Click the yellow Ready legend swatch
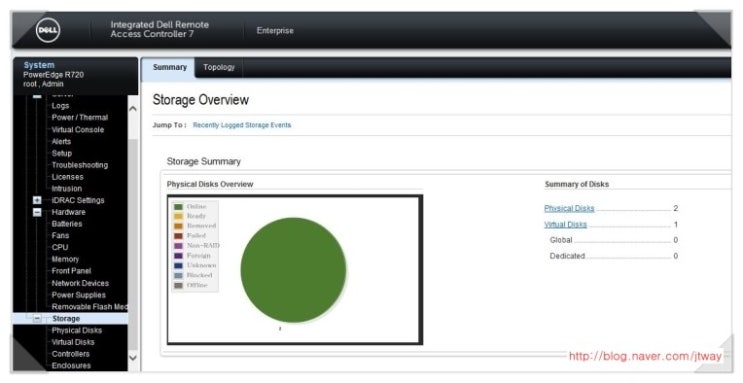 point(178,216)
